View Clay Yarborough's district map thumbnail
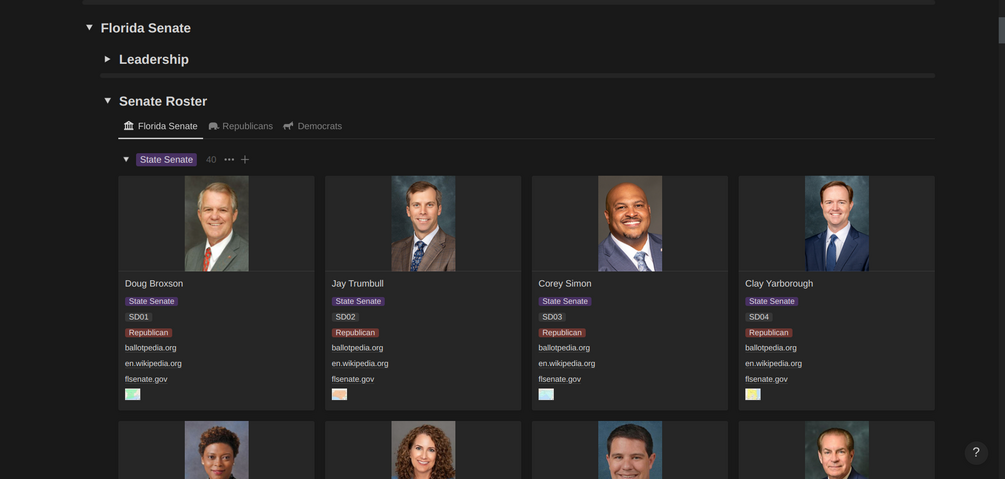 752,394
